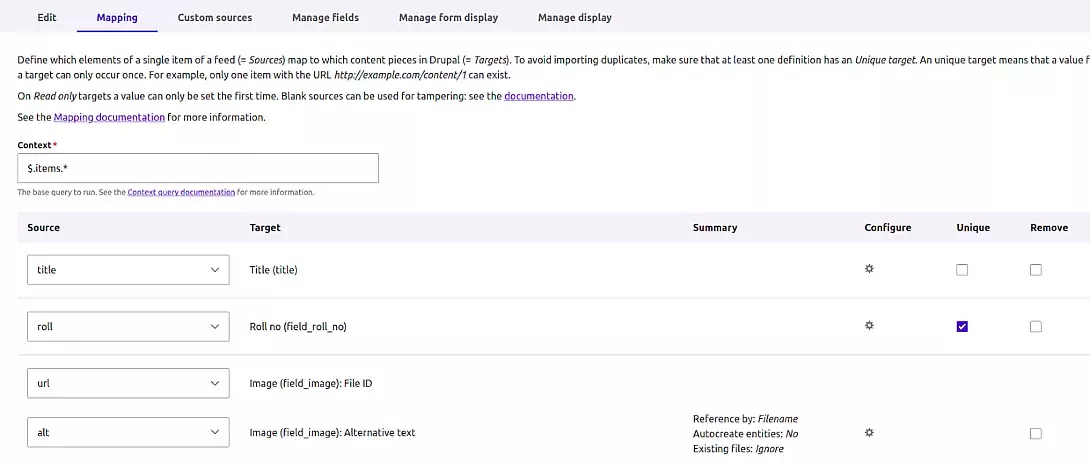
Task: Expand the title source dropdown
Action: [x=128, y=270]
